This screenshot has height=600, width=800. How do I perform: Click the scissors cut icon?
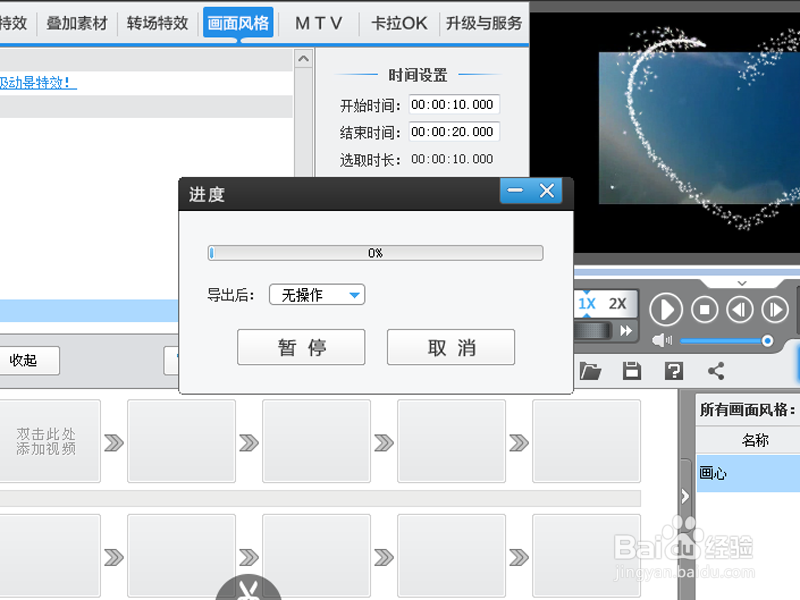pos(248,589)
